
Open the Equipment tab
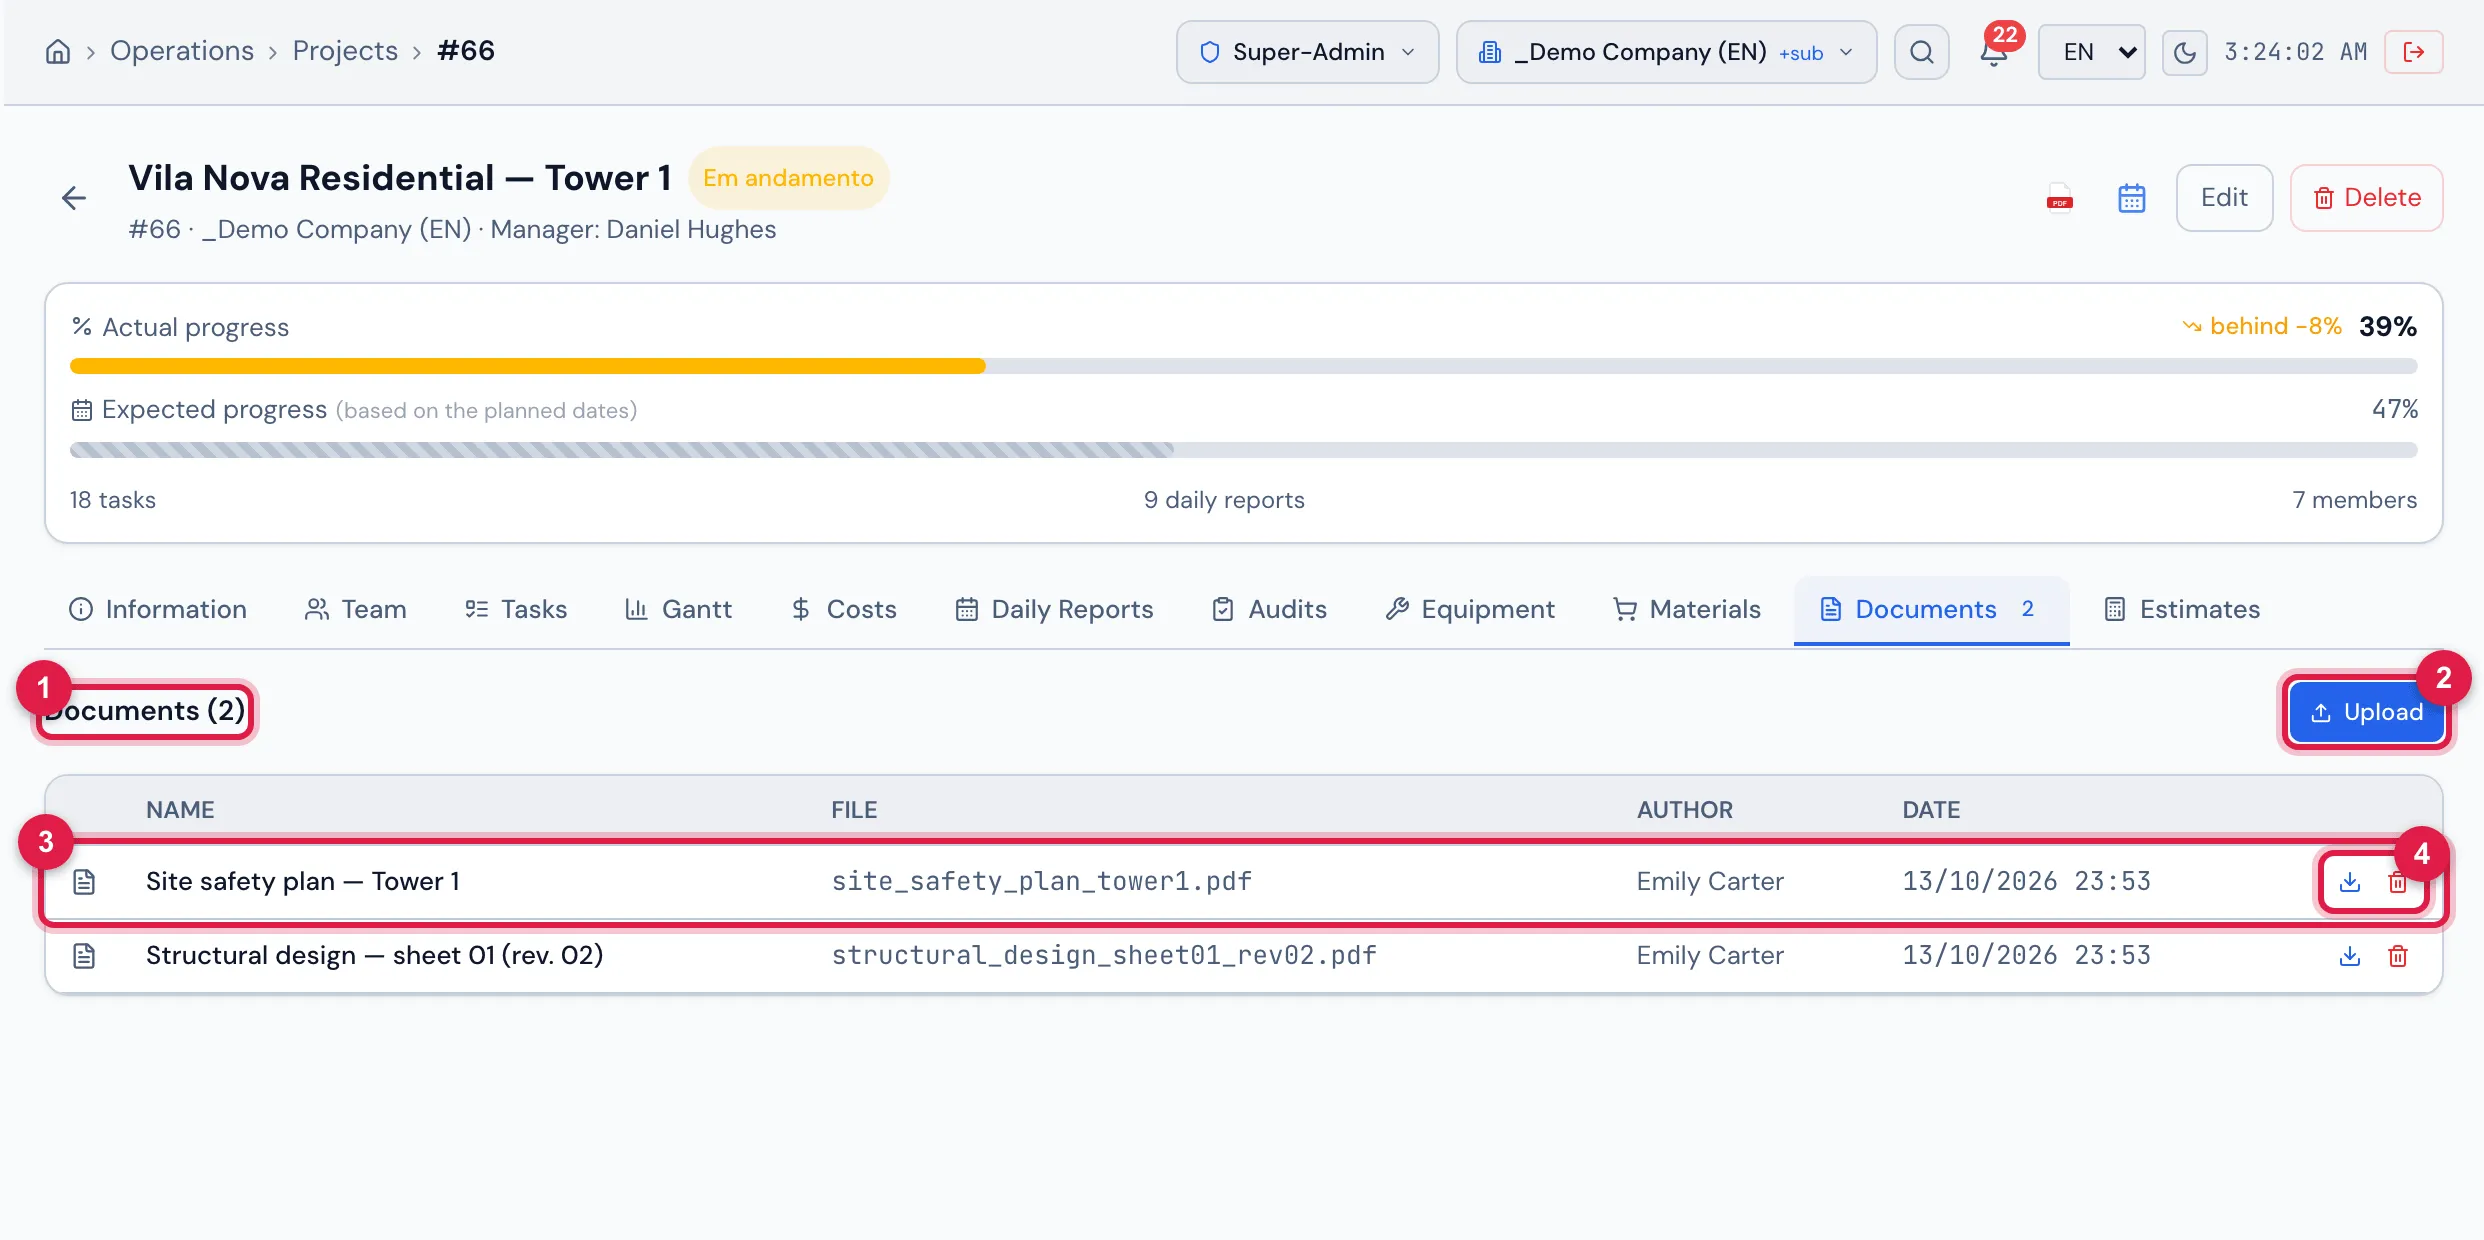(1470, 610)
